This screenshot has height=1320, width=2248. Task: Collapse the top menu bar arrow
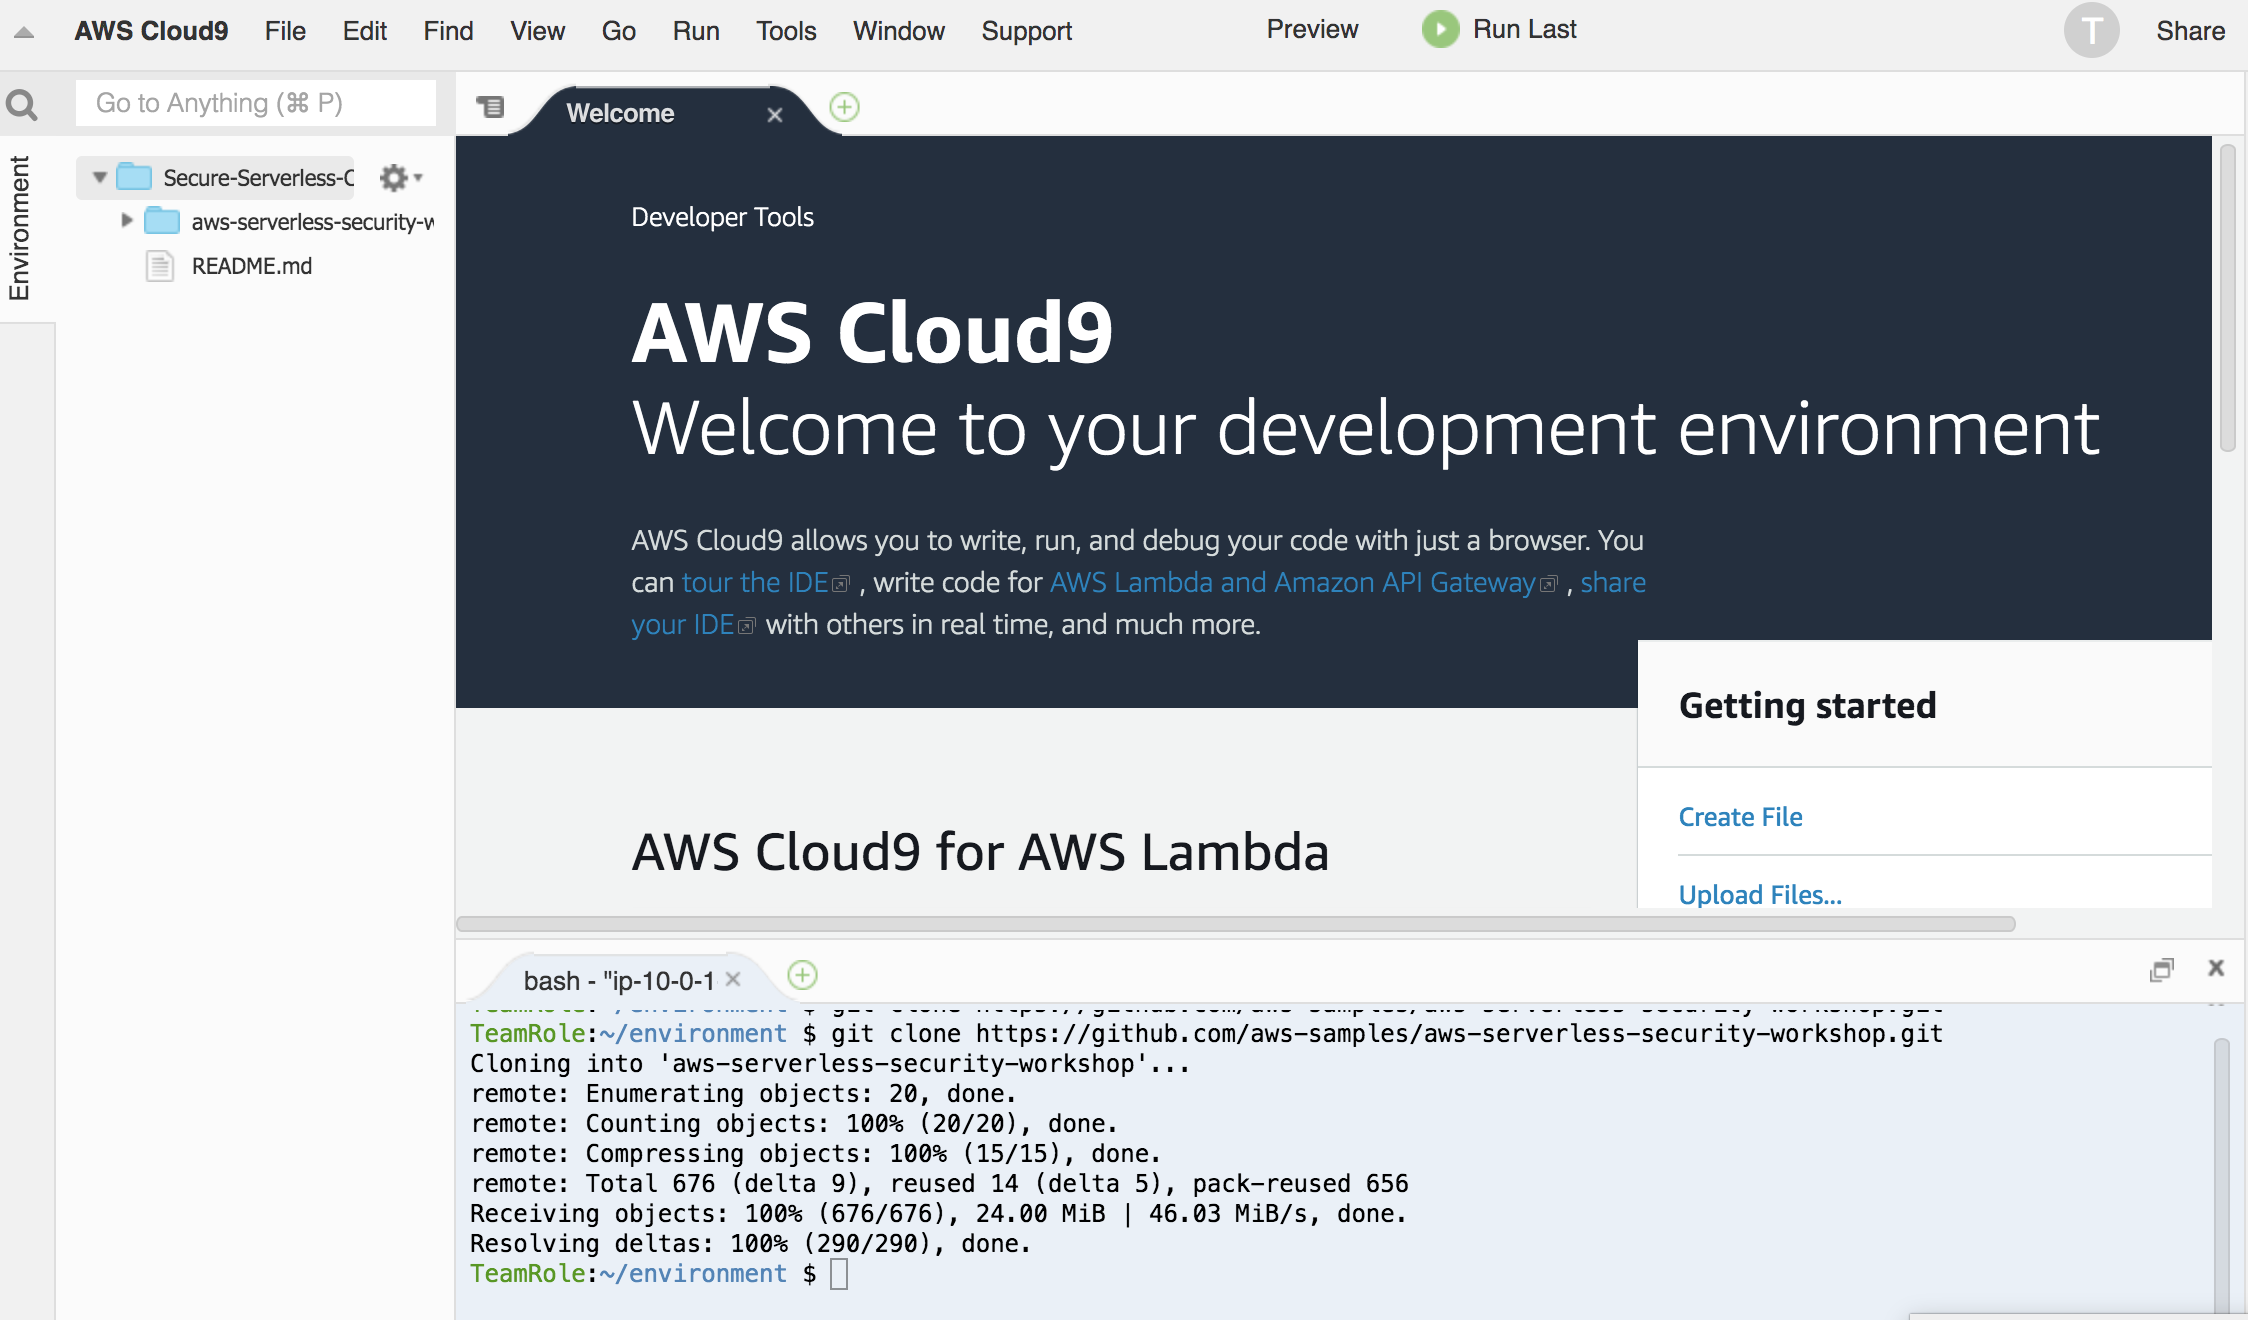tap(24, 33)
